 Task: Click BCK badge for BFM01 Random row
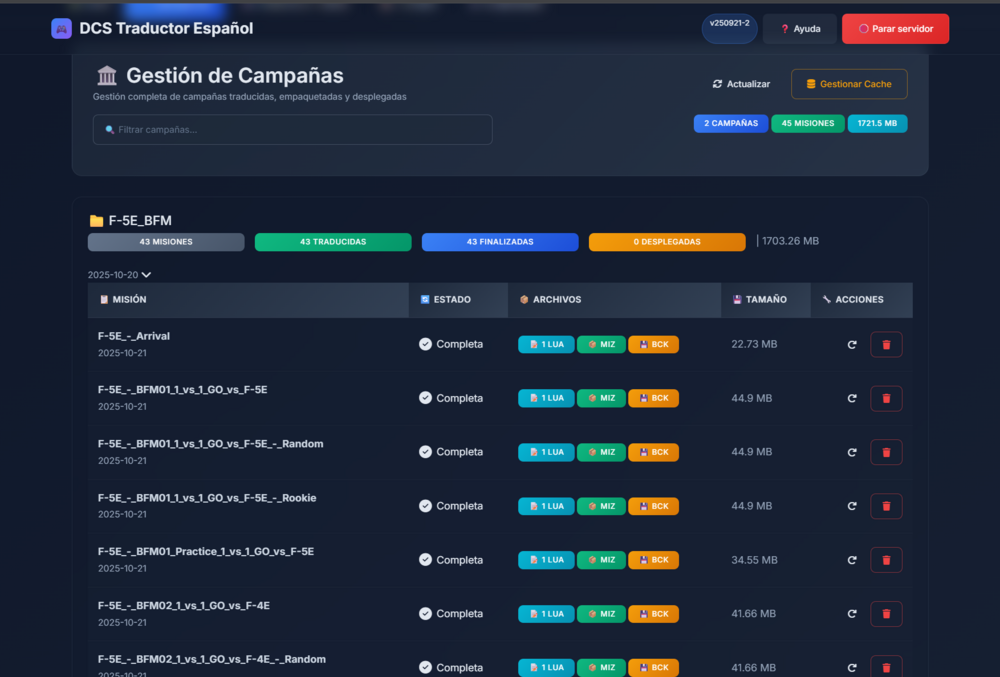pos(654,452)
